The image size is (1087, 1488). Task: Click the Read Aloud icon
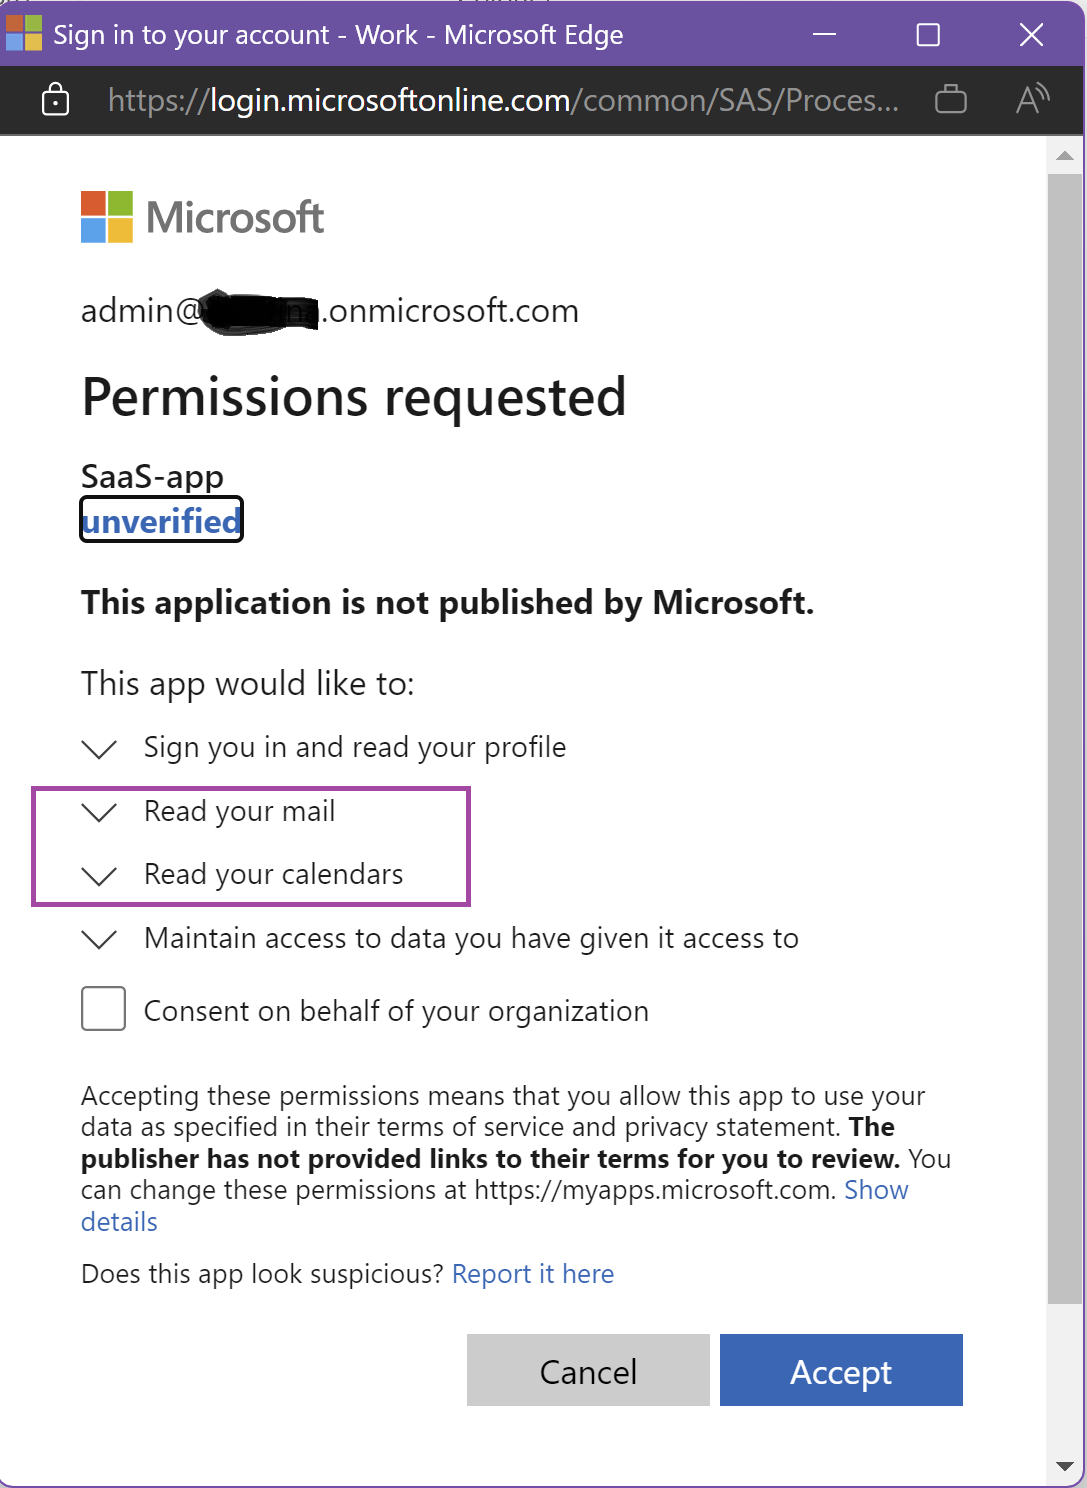click(x=1031, y=100)
